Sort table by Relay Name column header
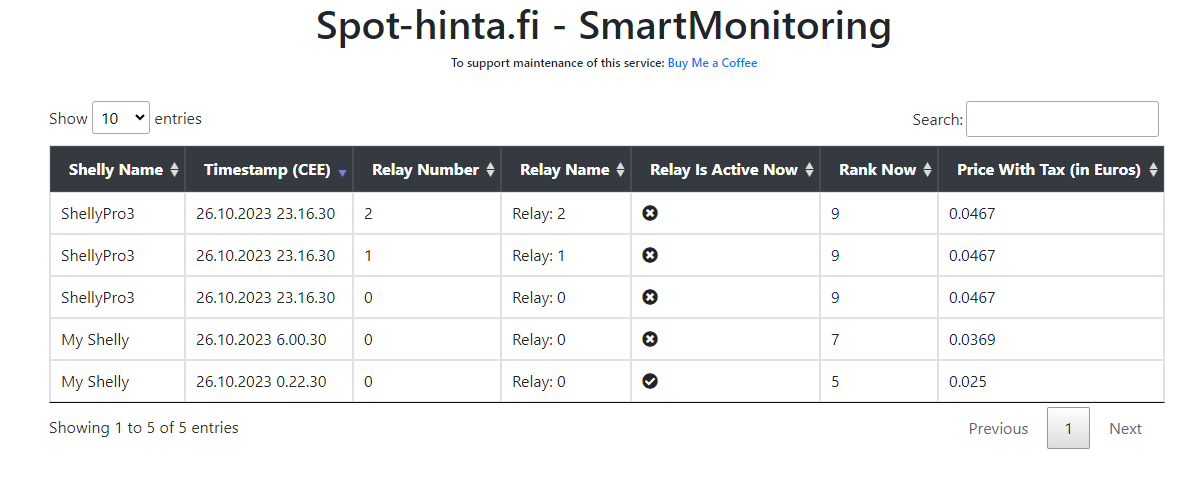Viewport: 1200px width, 492px height. pyautogui.click(x=564, y=170)
